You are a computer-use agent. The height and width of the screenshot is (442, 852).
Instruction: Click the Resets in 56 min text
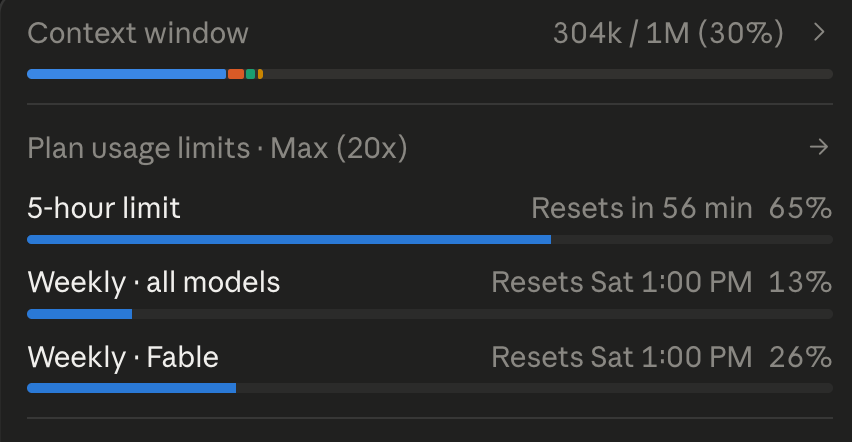click(x=642, y=208)
